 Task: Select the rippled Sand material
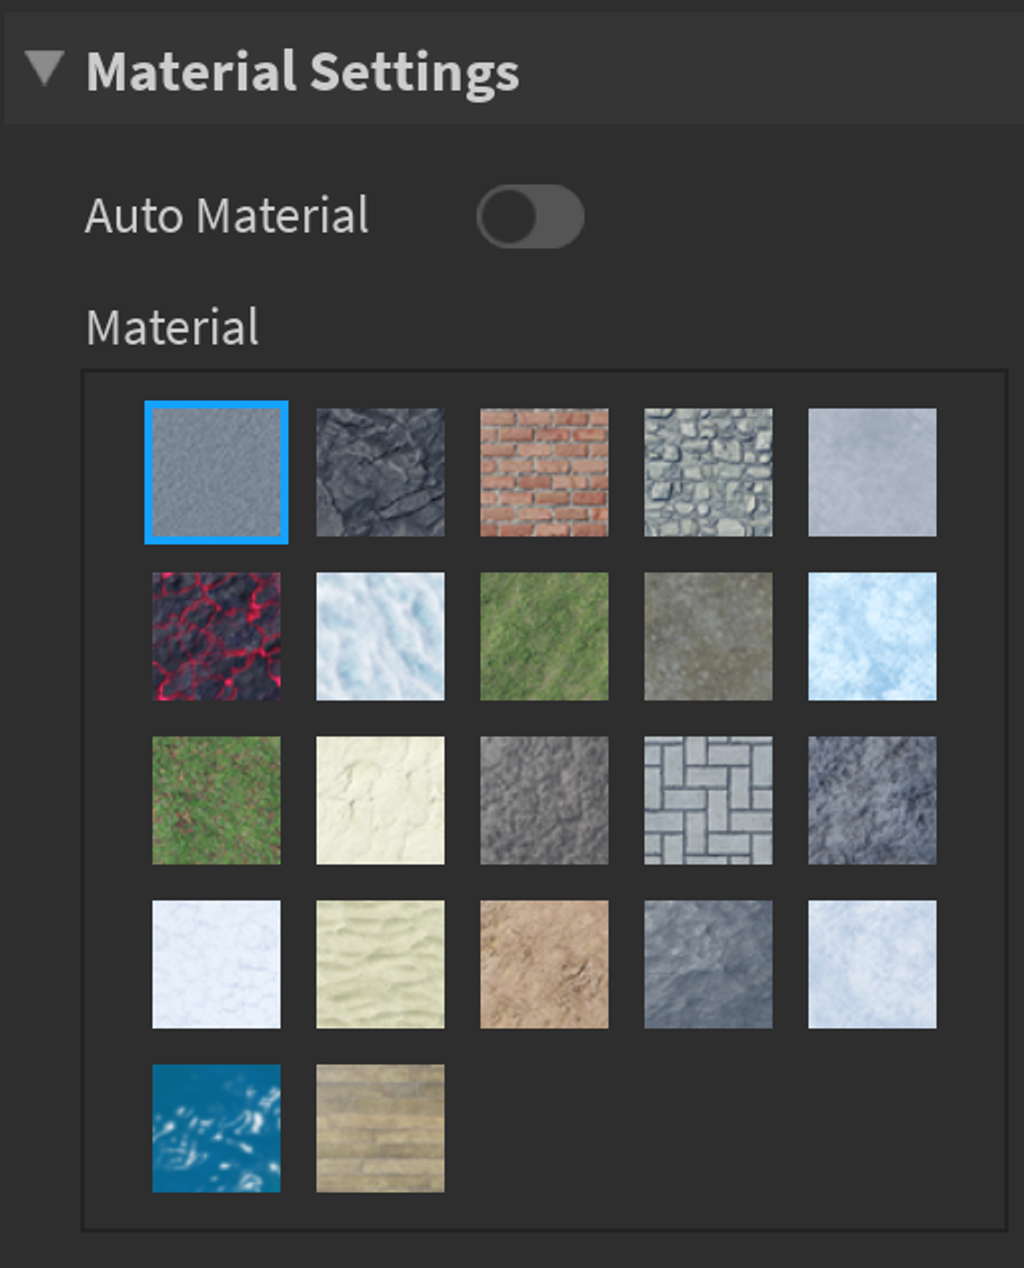(380, 964)
